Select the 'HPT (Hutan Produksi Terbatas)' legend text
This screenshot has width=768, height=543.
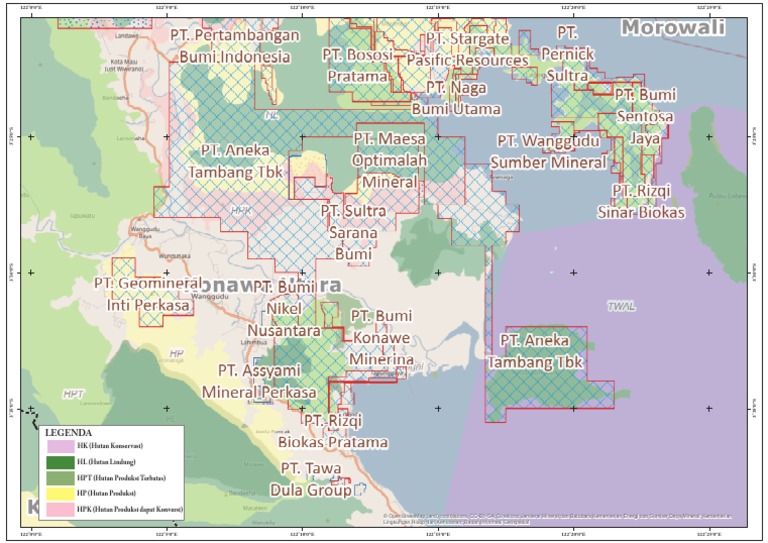coord(121,478)
